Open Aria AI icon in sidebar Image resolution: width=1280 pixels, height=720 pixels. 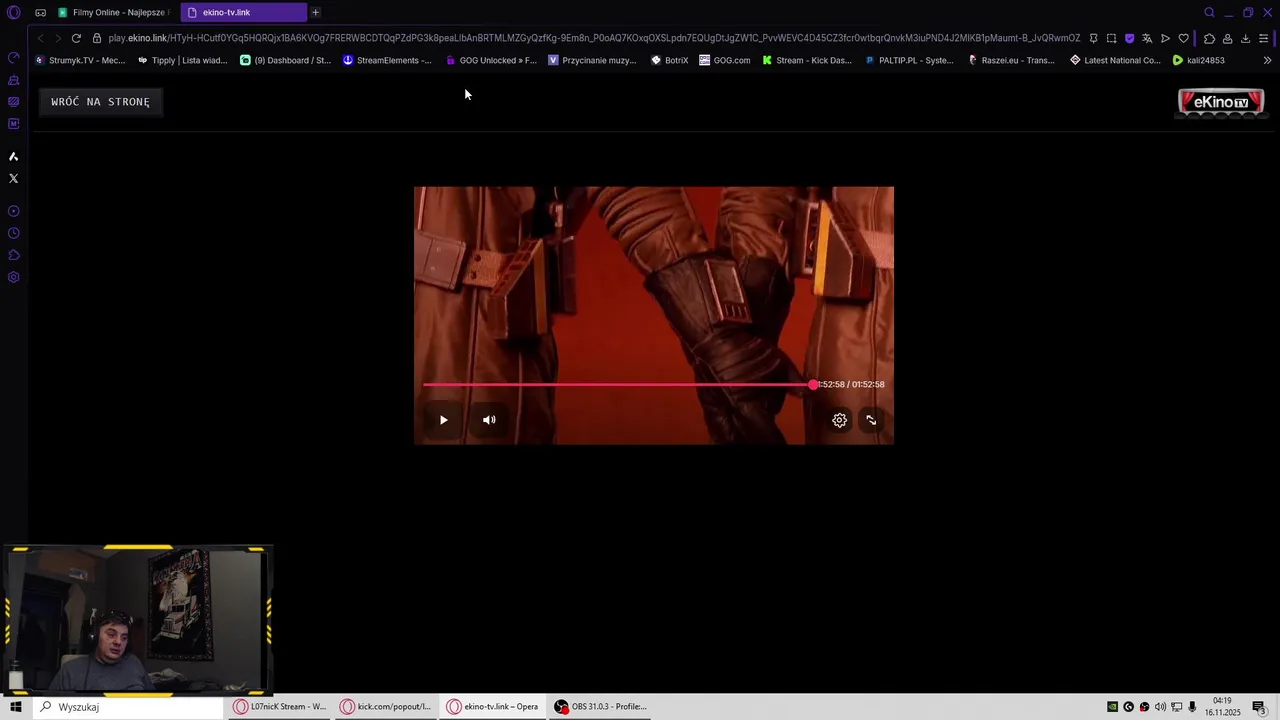(14, 157)
